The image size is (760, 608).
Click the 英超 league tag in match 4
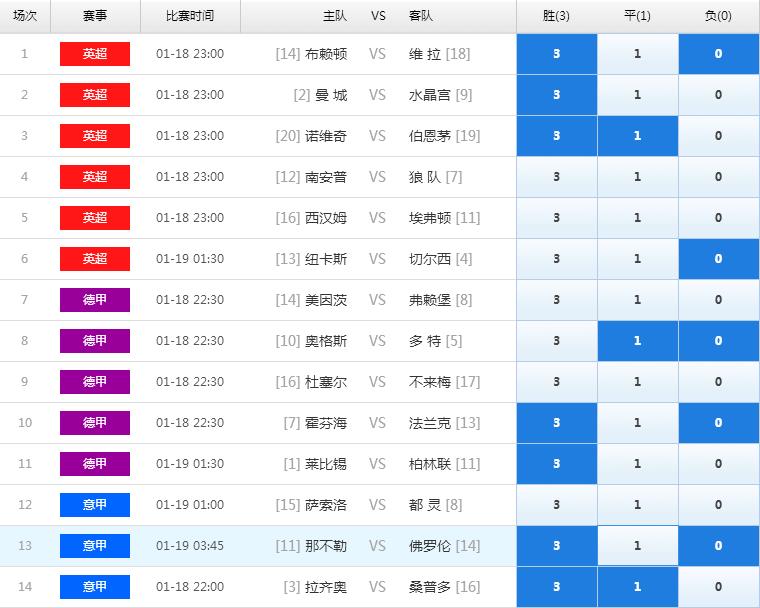pyautogui.click(x=95, y=176)
